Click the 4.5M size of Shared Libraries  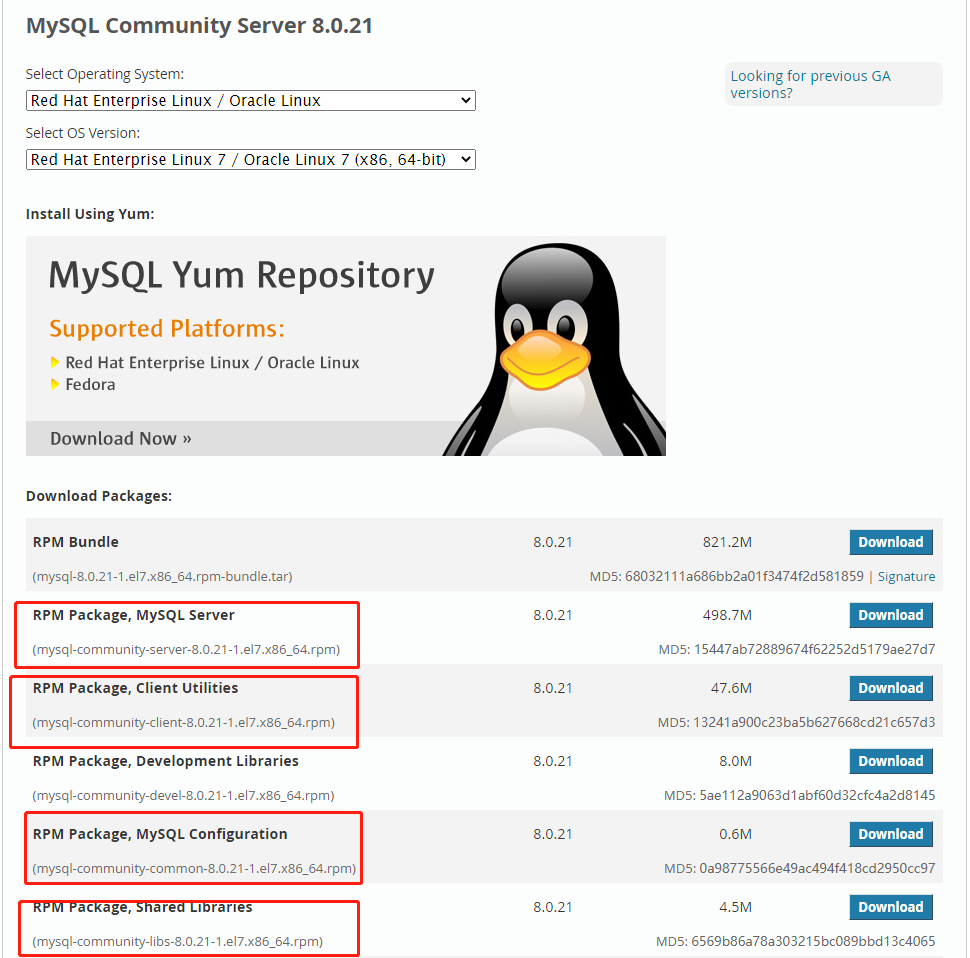point(736,907)
